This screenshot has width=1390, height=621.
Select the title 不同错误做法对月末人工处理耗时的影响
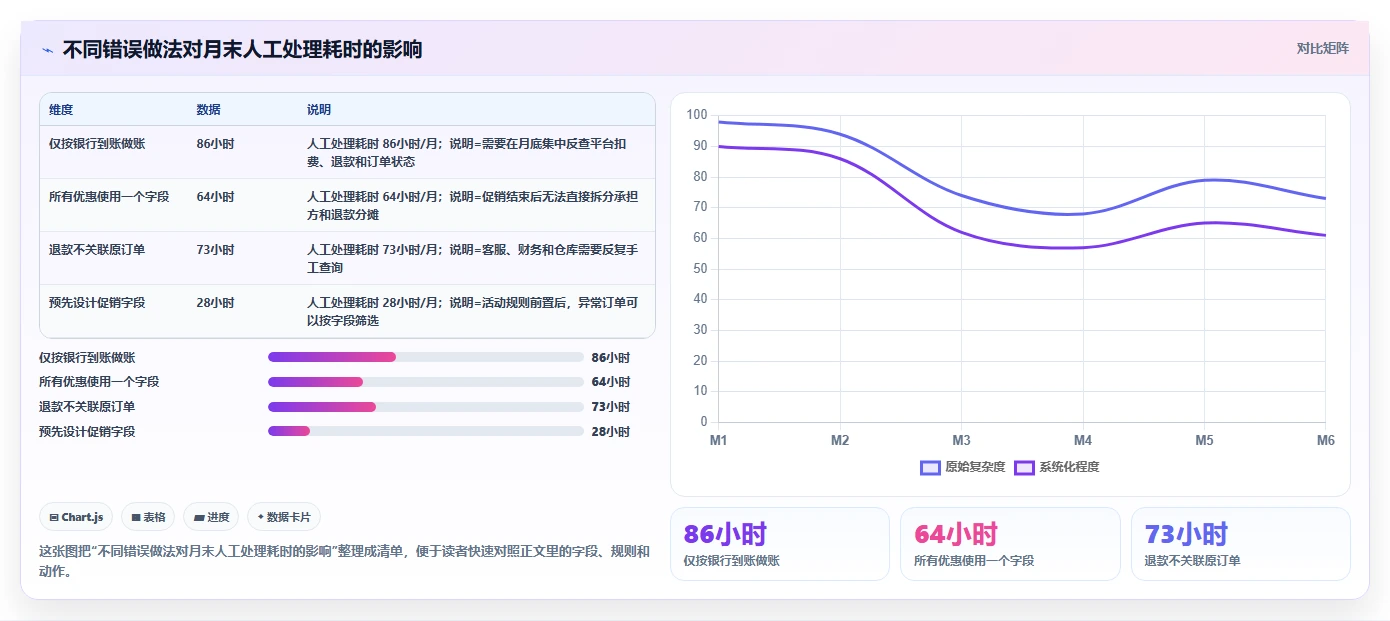242,49
